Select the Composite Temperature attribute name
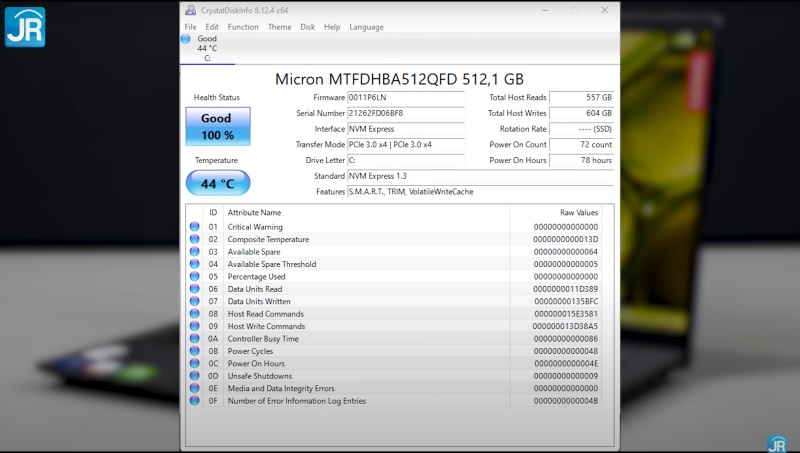Viewport: 800px width, 453px height. (268, 239)
